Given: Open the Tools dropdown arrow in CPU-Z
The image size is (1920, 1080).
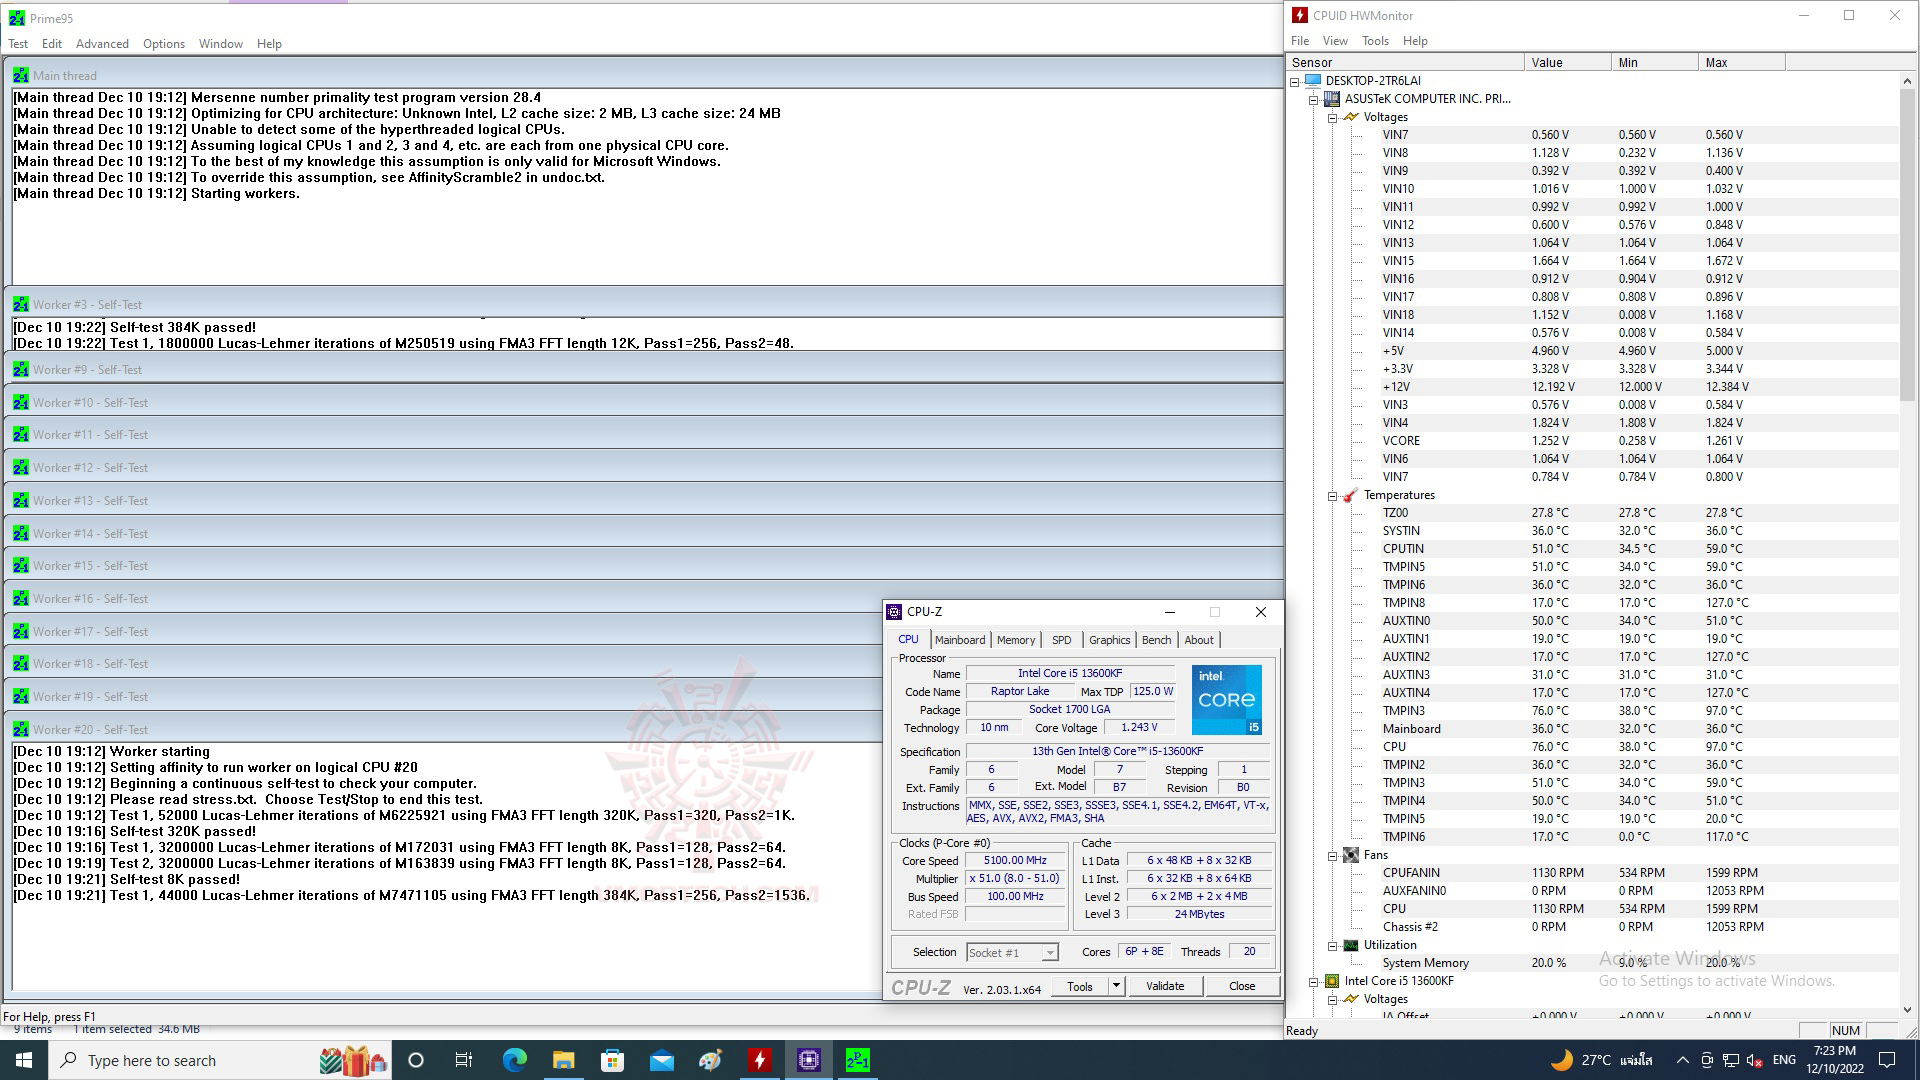Looking at the screenshot, I should coord(1116,986).
